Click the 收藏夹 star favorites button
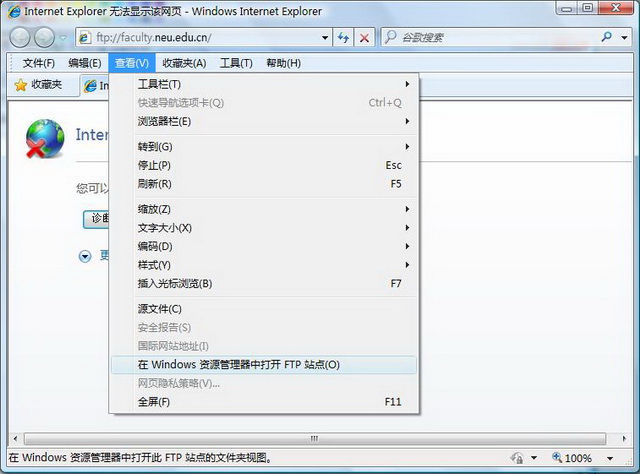This screenshot has height=474, width=640. [x=38, y=85]
